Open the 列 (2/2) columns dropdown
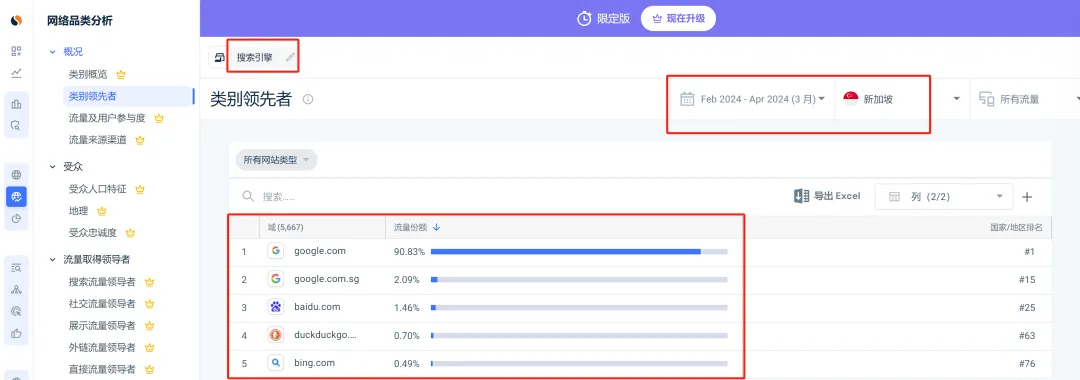Screen dimensions: 1080x380 pos(944,197)
